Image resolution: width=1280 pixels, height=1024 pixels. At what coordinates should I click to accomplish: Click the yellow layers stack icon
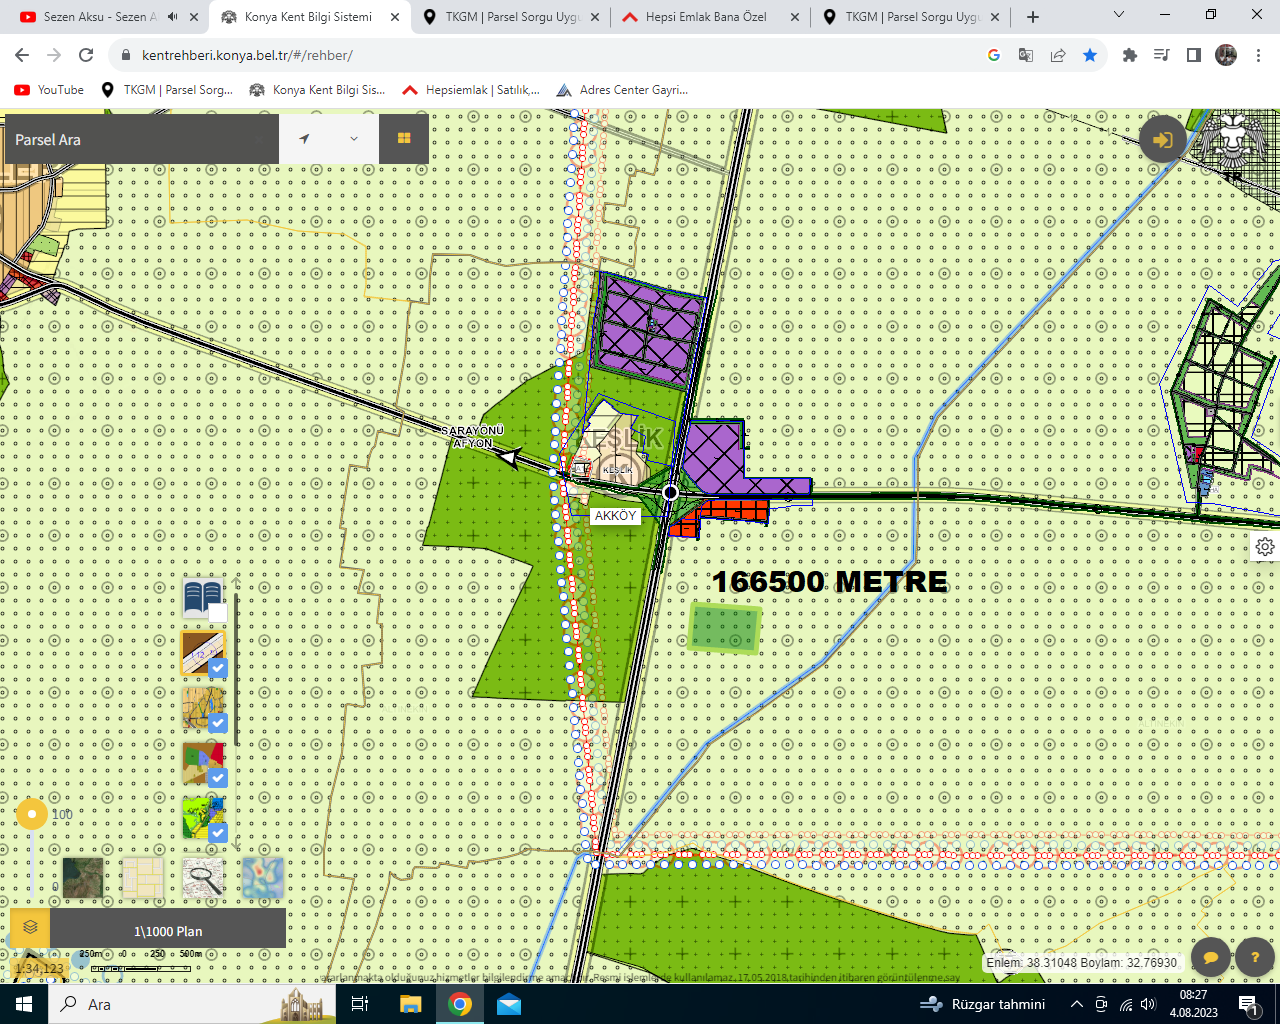click(30, 928)
